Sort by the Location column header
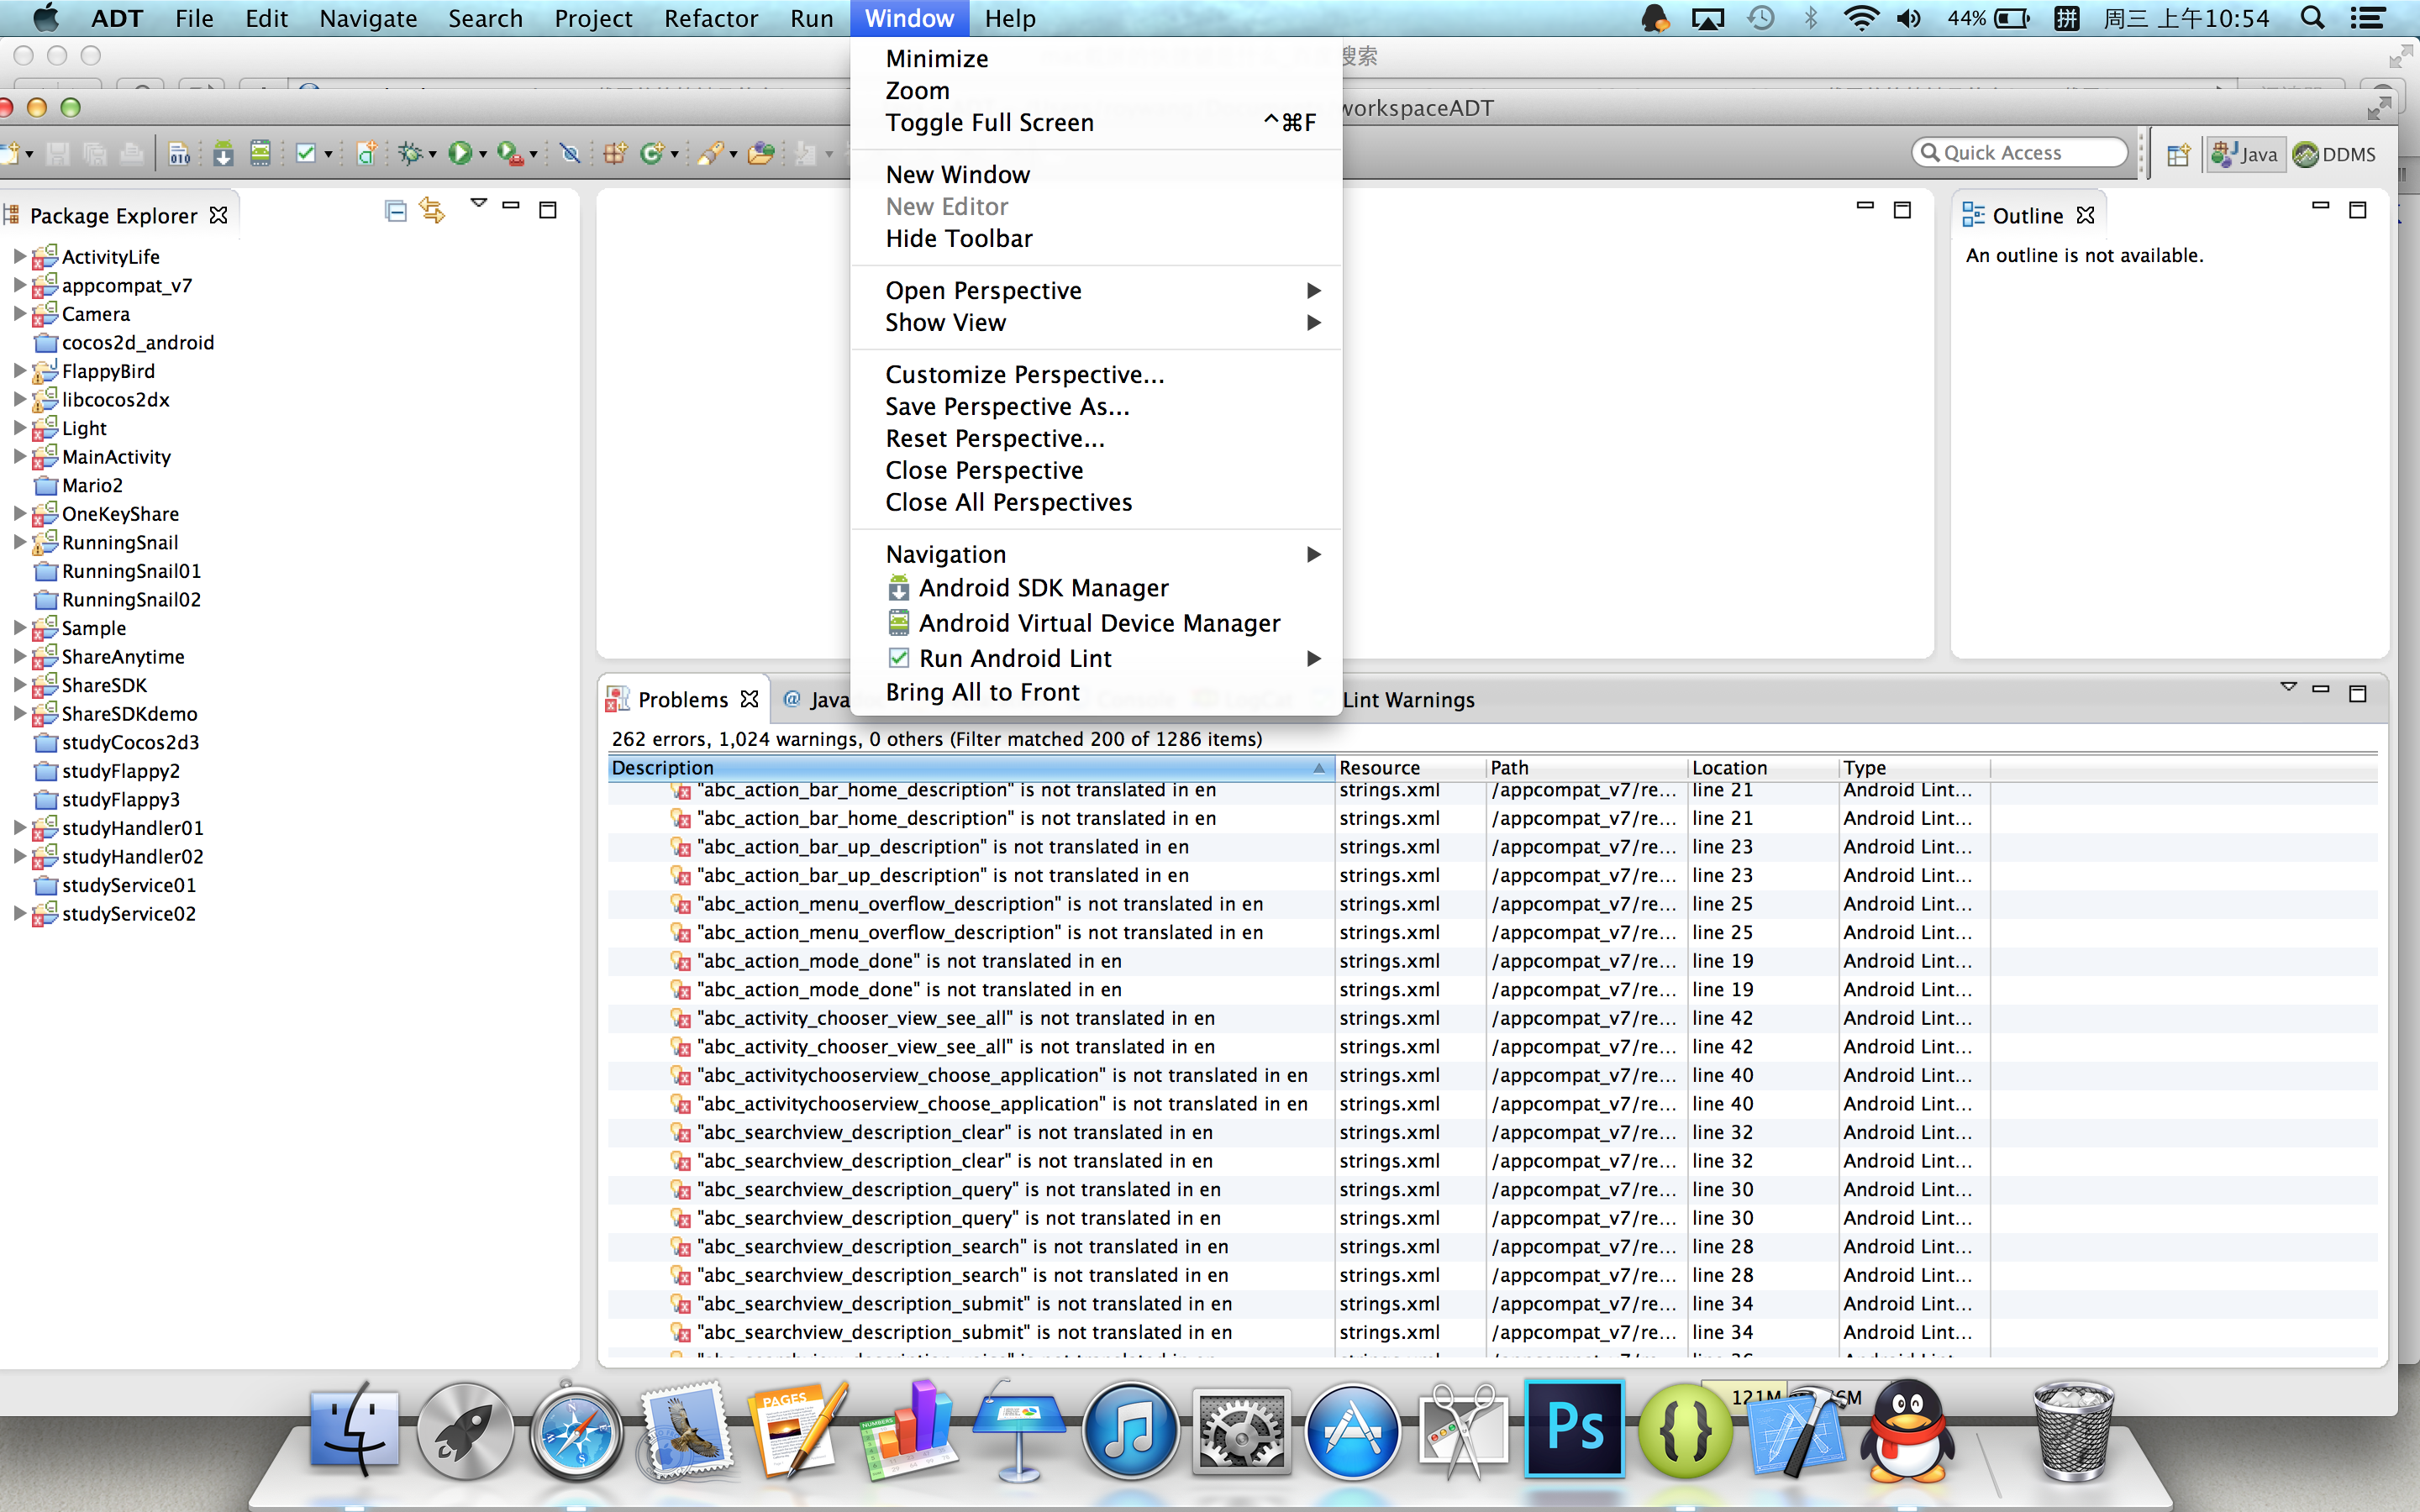Viewport: 2420px width, 1512px height. coord(1762,767)
